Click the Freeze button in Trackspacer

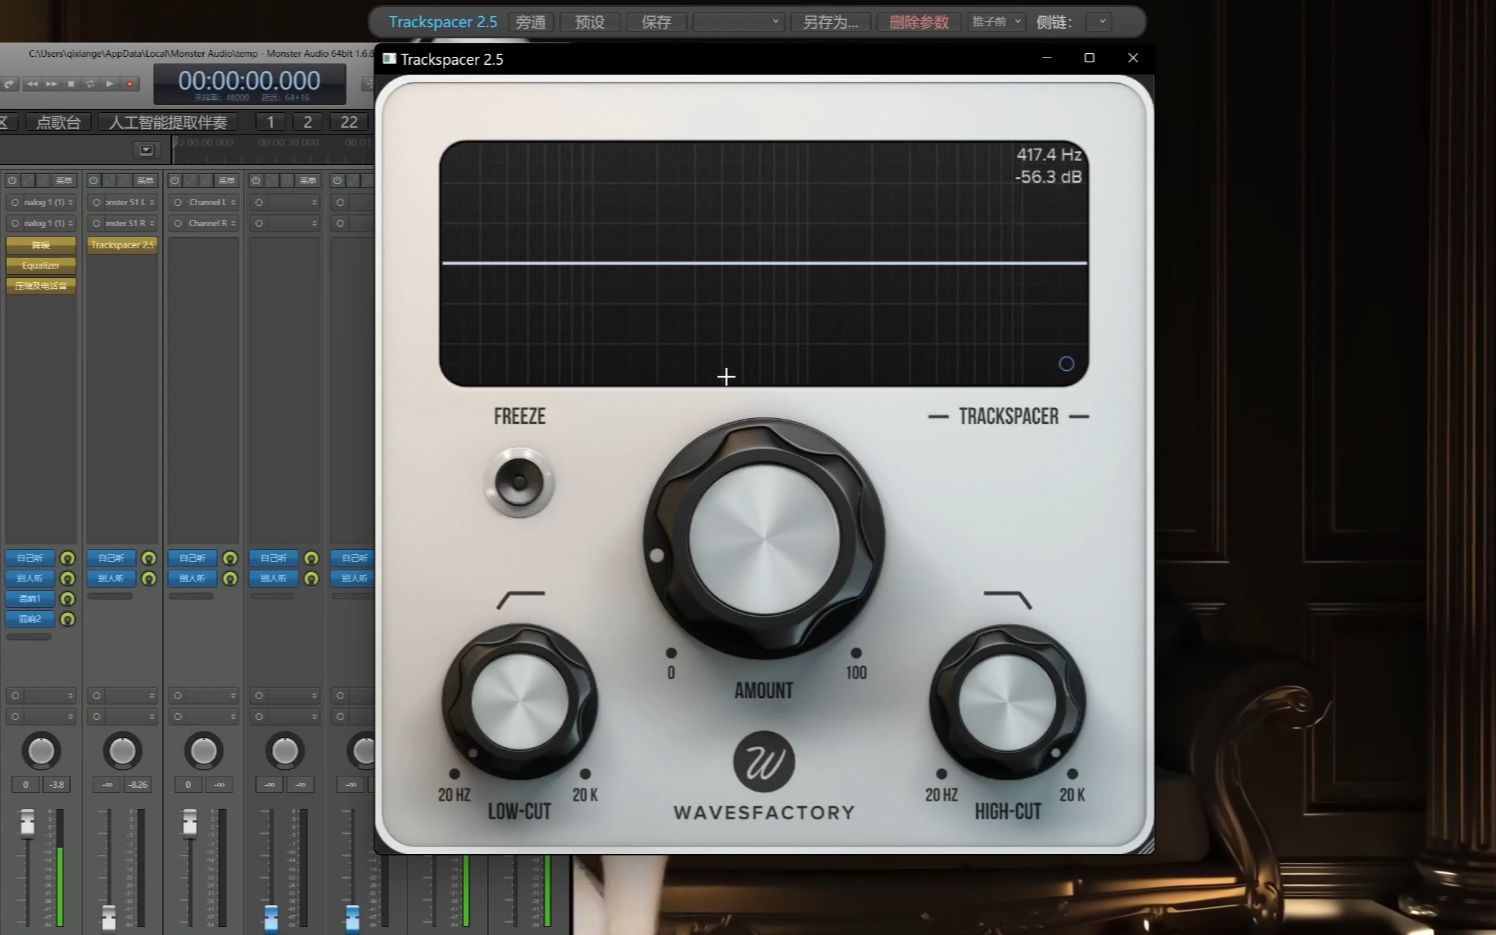(519, 482)
